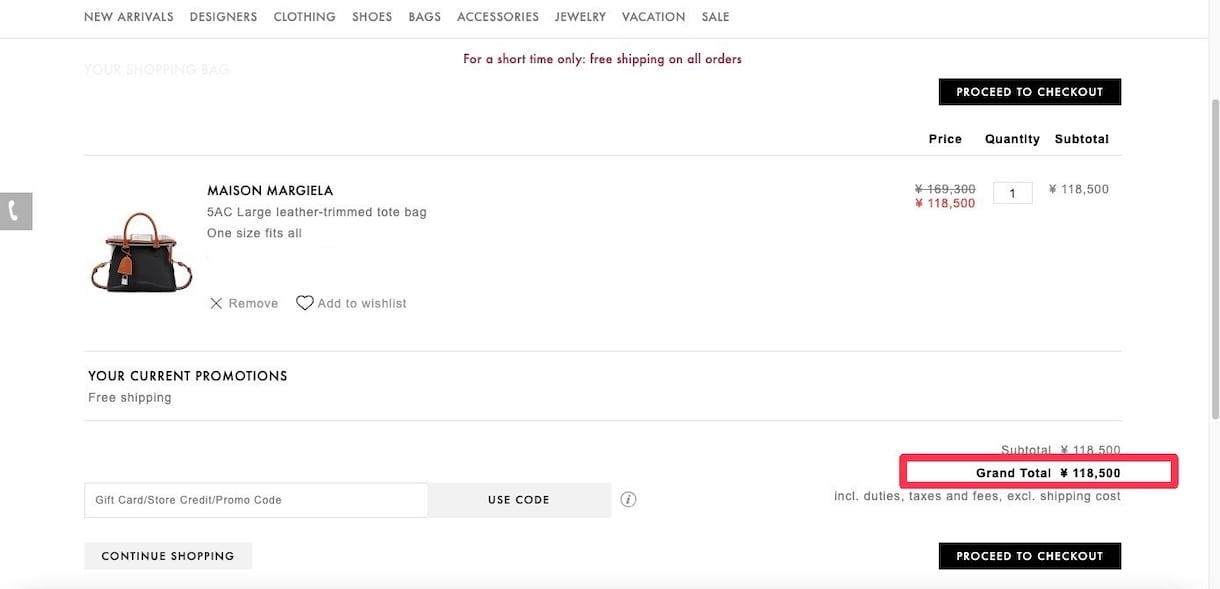Open the Designers menu

[223, 17]
